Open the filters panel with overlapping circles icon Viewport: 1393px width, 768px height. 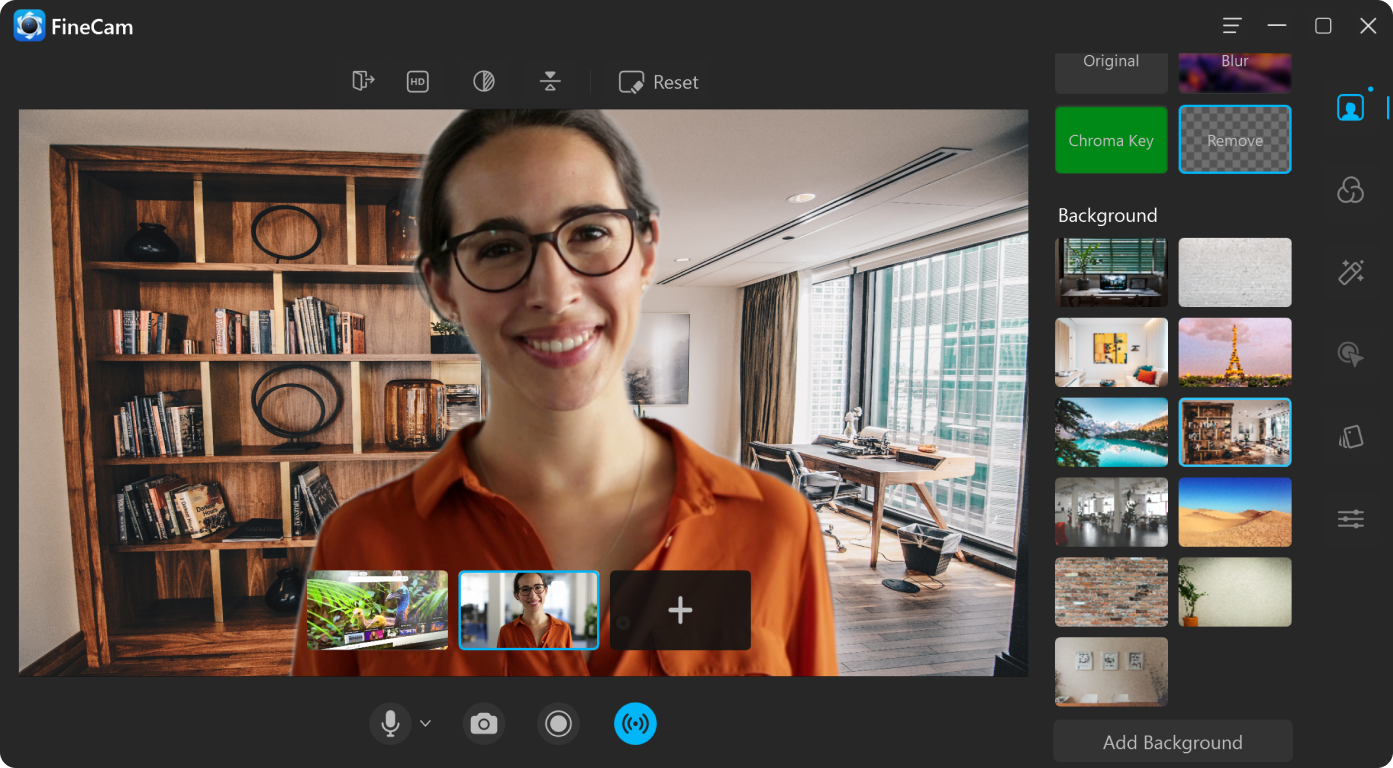(x=1351, y=190)
